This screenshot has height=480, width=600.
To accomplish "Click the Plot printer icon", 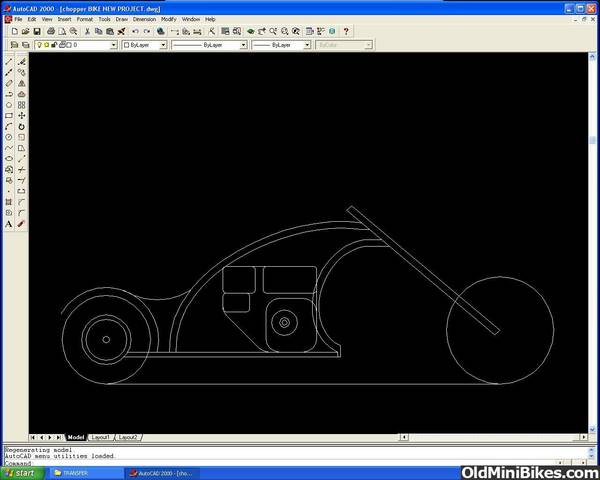I will coord(51,31).
